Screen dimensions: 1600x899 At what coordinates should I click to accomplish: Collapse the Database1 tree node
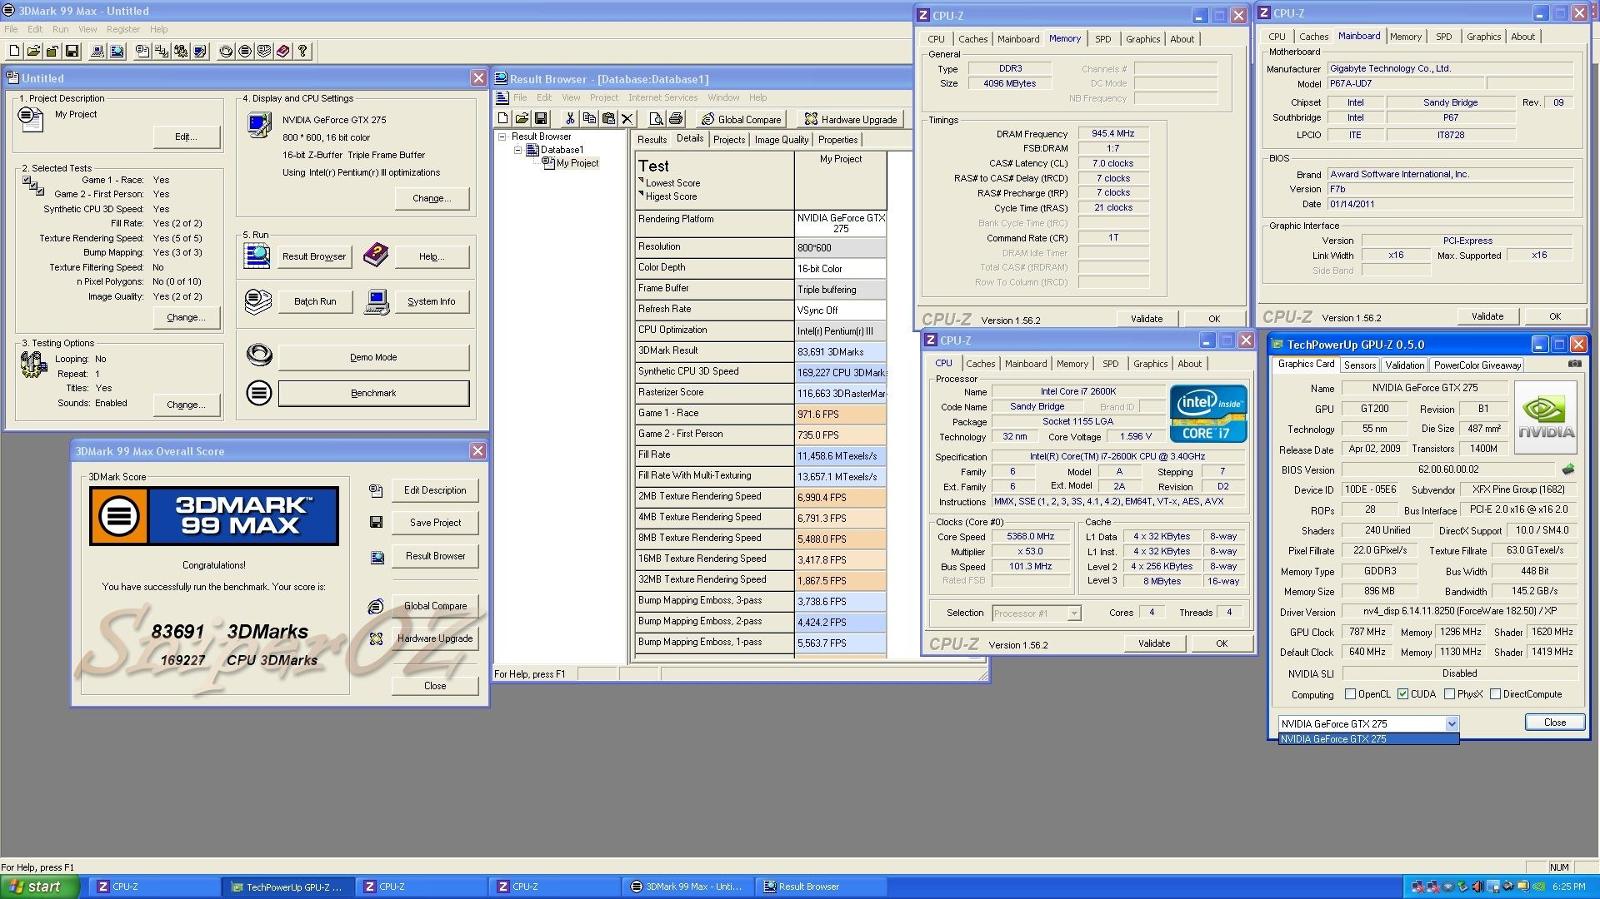coord(517,150)
